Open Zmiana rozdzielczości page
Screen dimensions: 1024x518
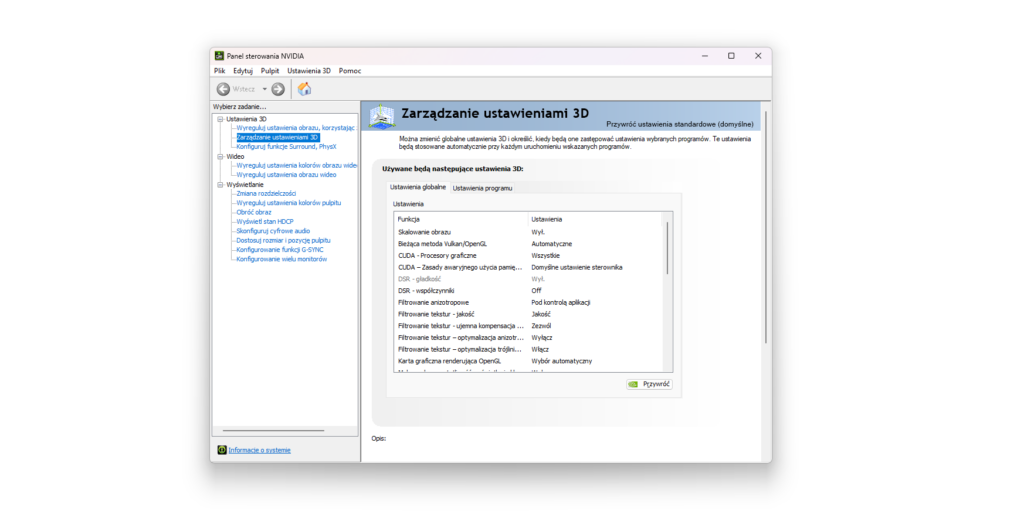click(x=266, y=194)
